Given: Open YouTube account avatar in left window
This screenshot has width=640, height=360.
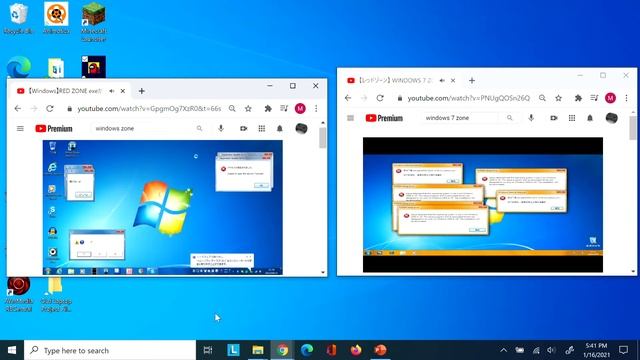Looking at the screenshot, I should coord(301,129).
